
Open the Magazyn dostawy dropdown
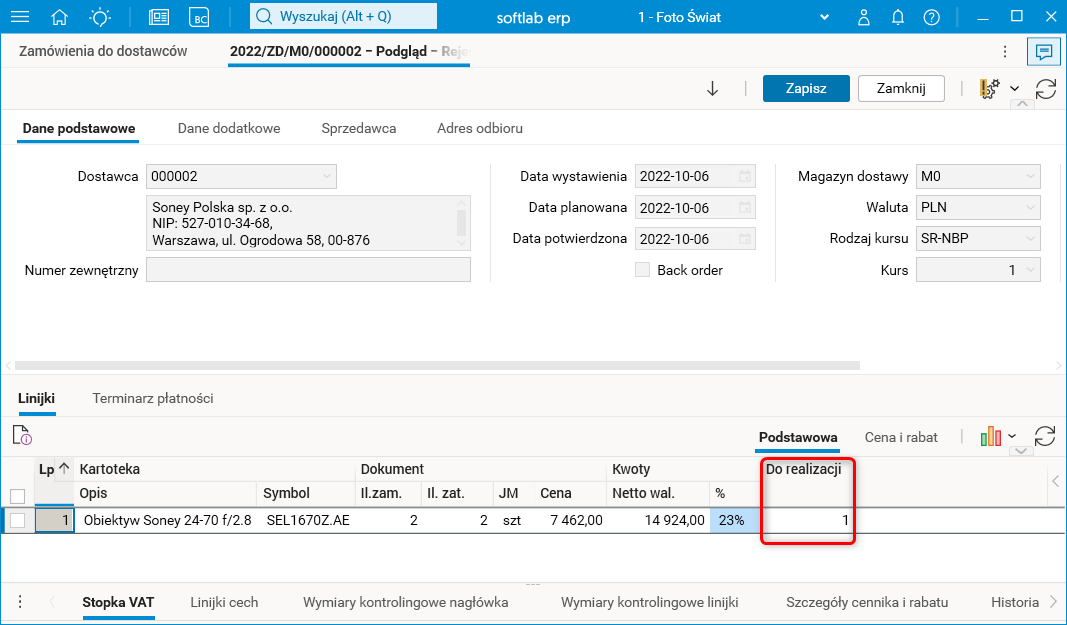point(1028,177)
